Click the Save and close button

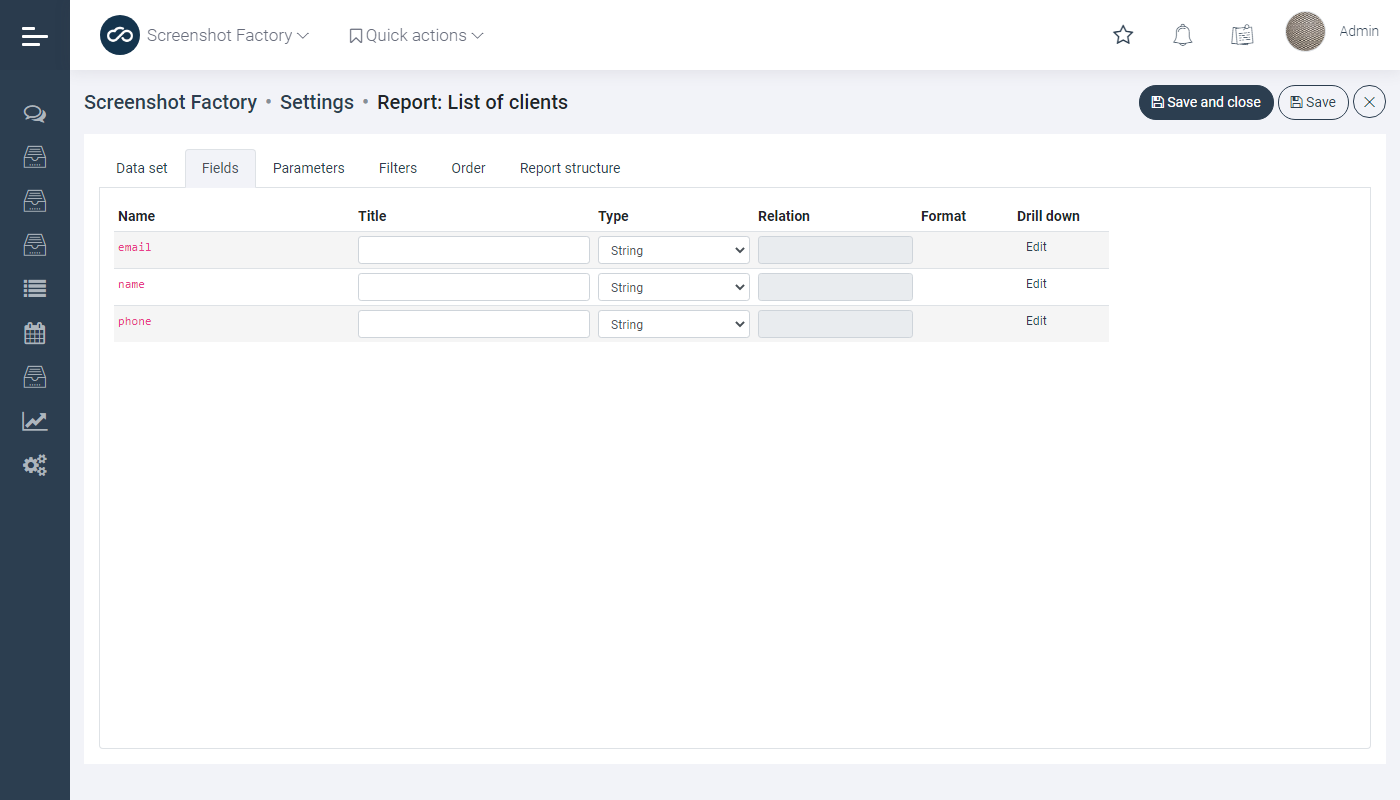(1206, 102)
